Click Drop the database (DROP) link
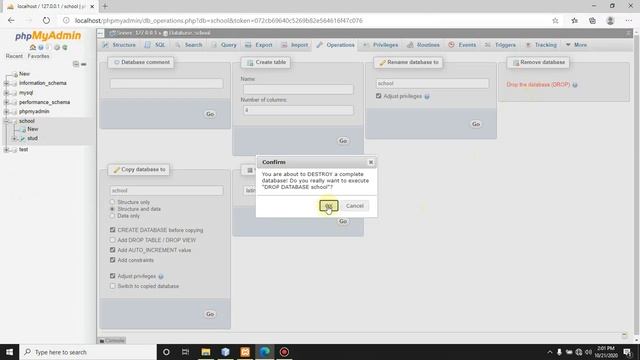 click(x=538, y=85)
